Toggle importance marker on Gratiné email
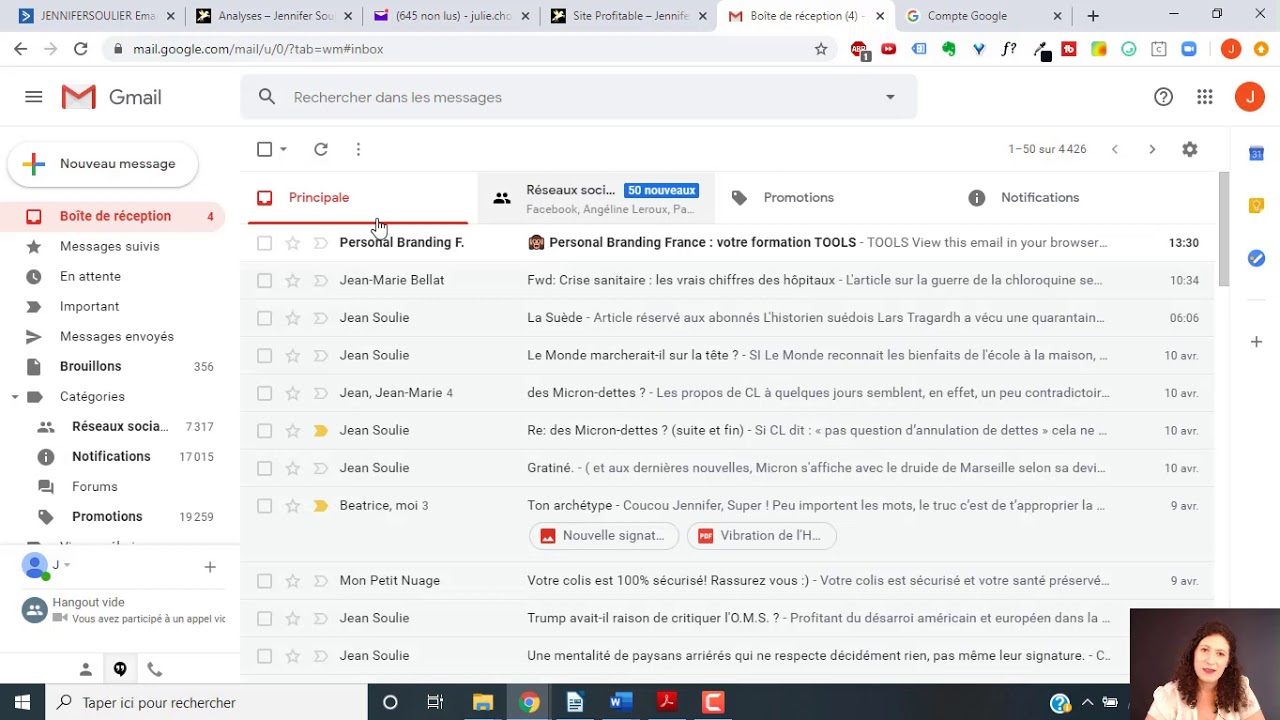The image size is (1280, 720). 320,468
